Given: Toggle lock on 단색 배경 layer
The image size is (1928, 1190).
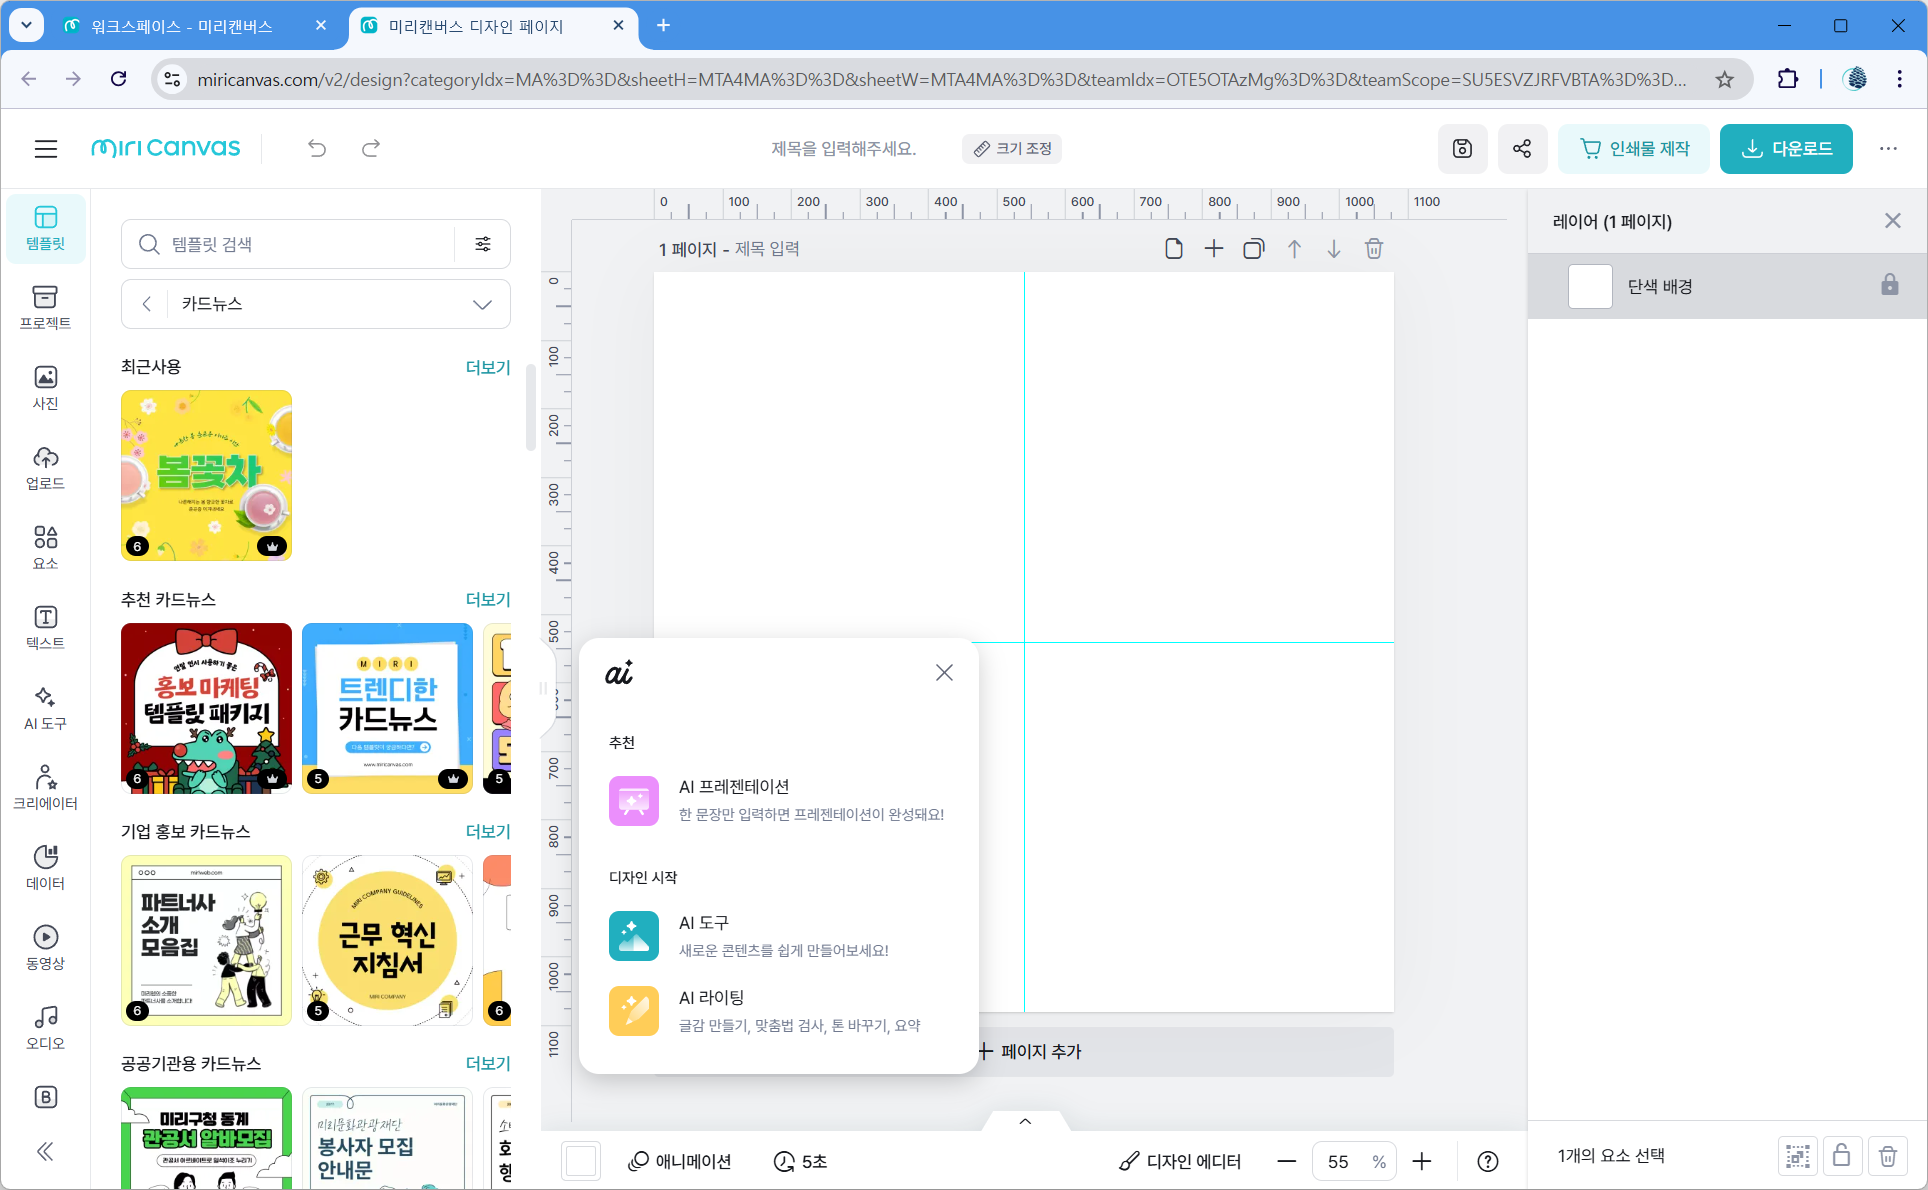Looking at the screenshot, I should click(1889, 286).
